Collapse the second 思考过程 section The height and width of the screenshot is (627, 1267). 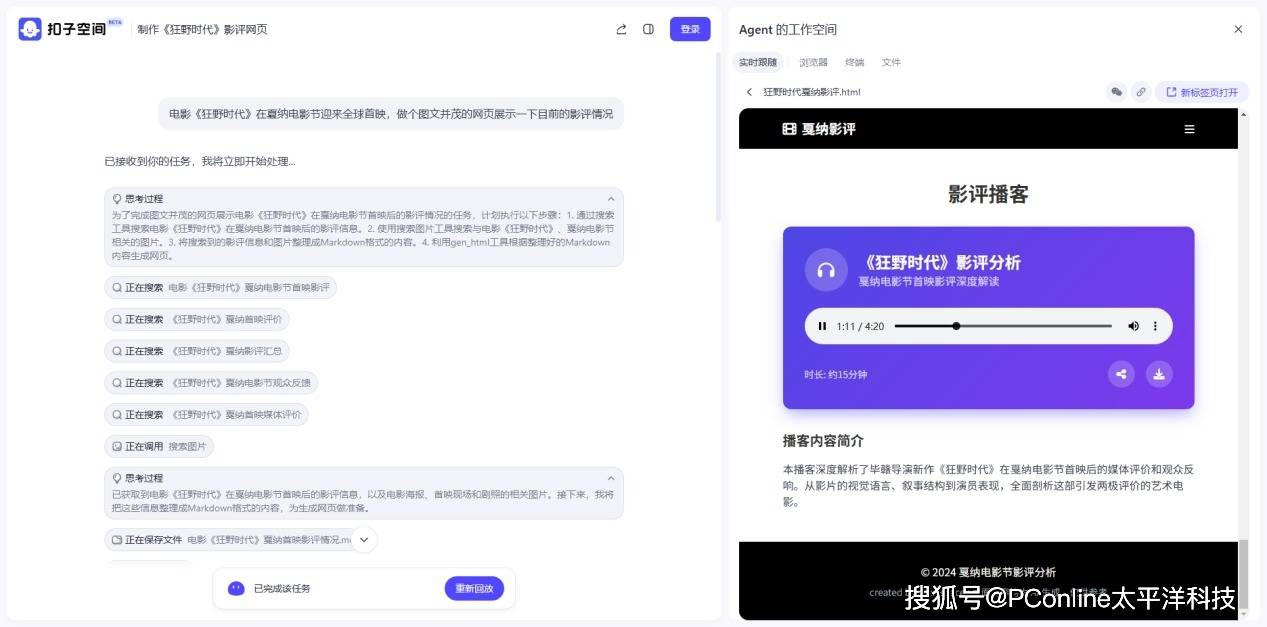click(x=611, y=478)
